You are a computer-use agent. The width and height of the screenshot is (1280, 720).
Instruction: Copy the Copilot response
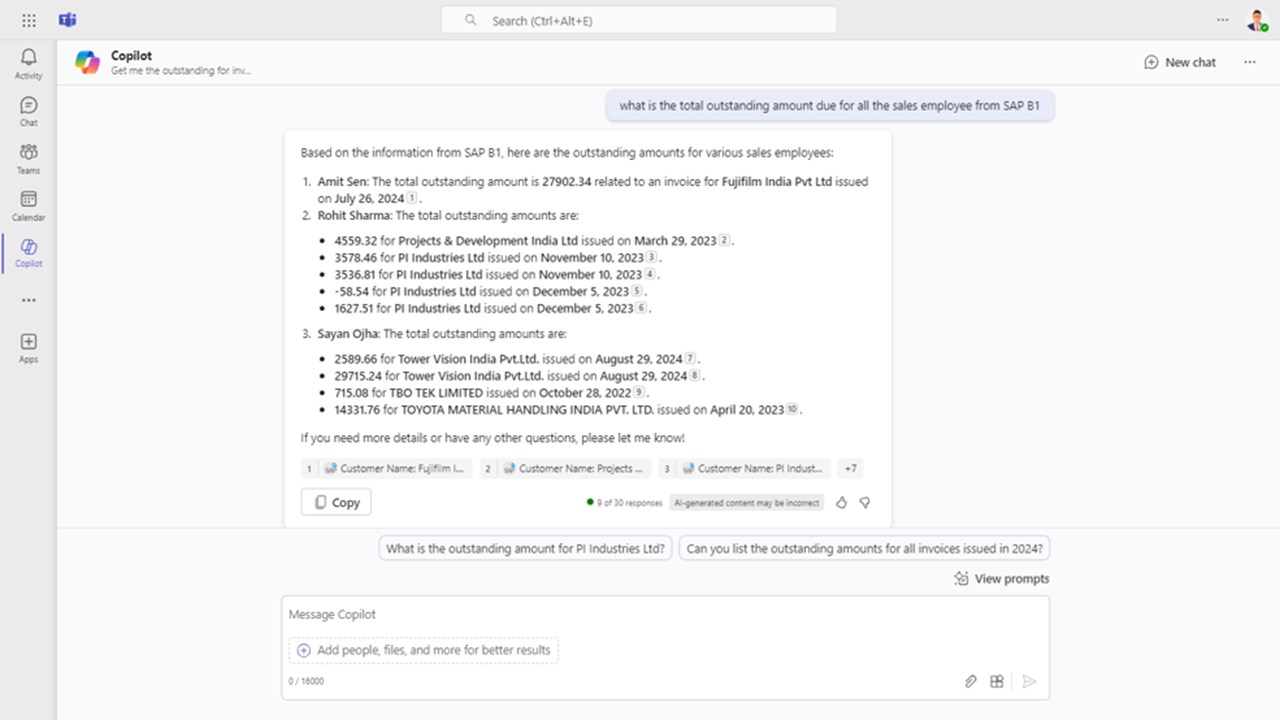click(x=336, y=502)
